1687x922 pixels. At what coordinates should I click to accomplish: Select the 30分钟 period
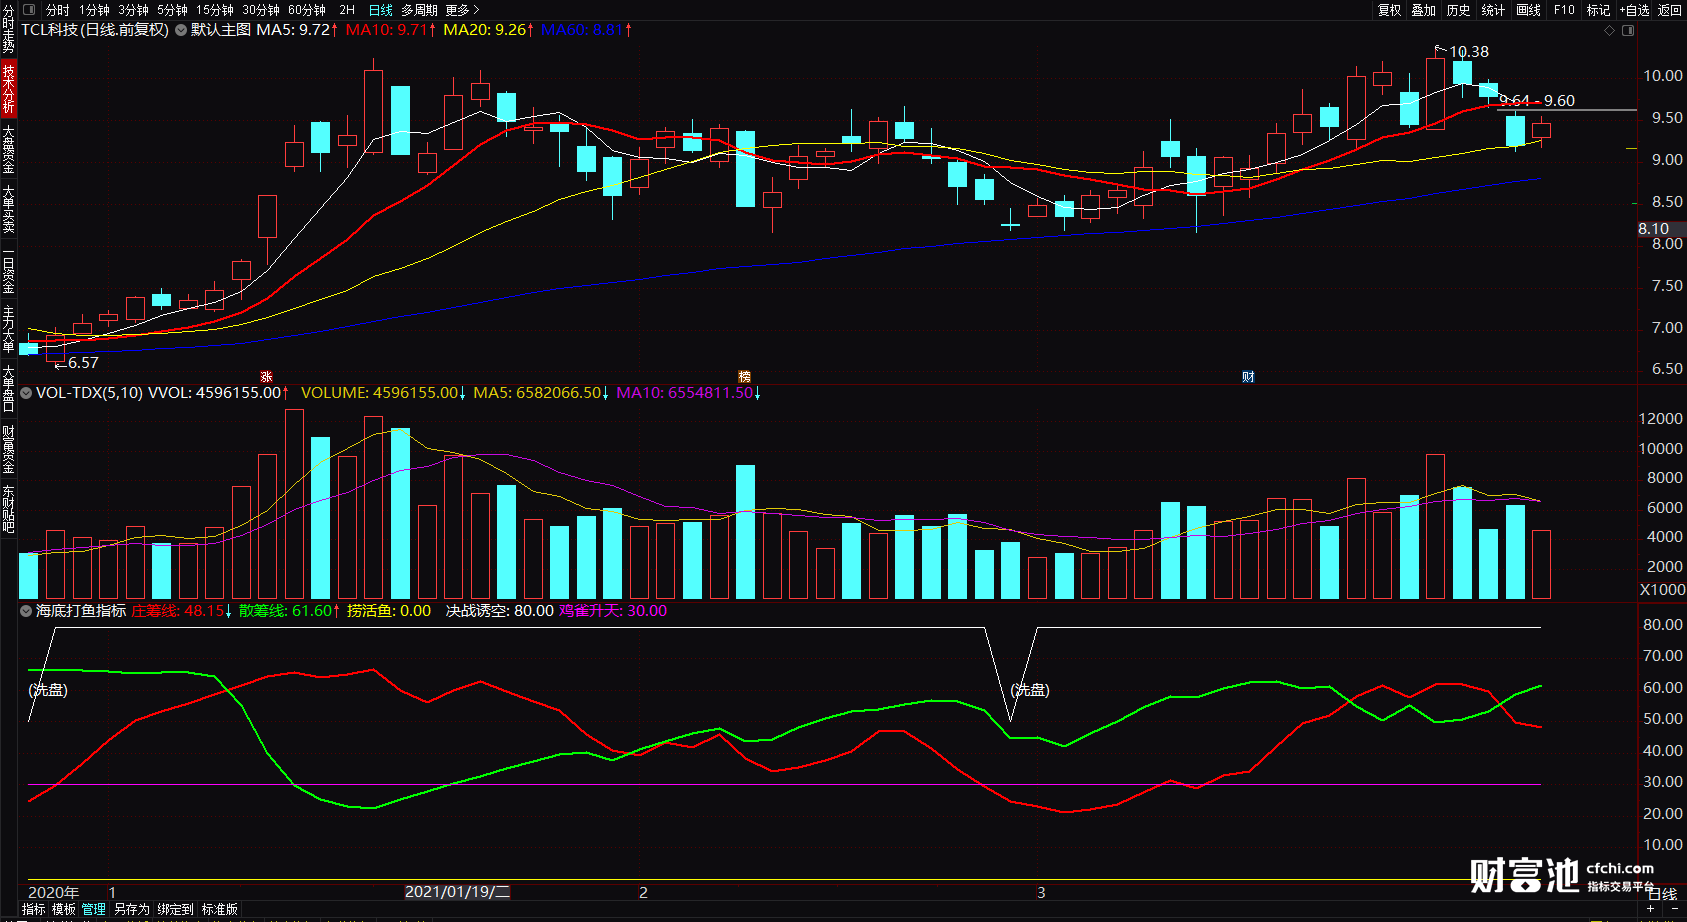261,10
